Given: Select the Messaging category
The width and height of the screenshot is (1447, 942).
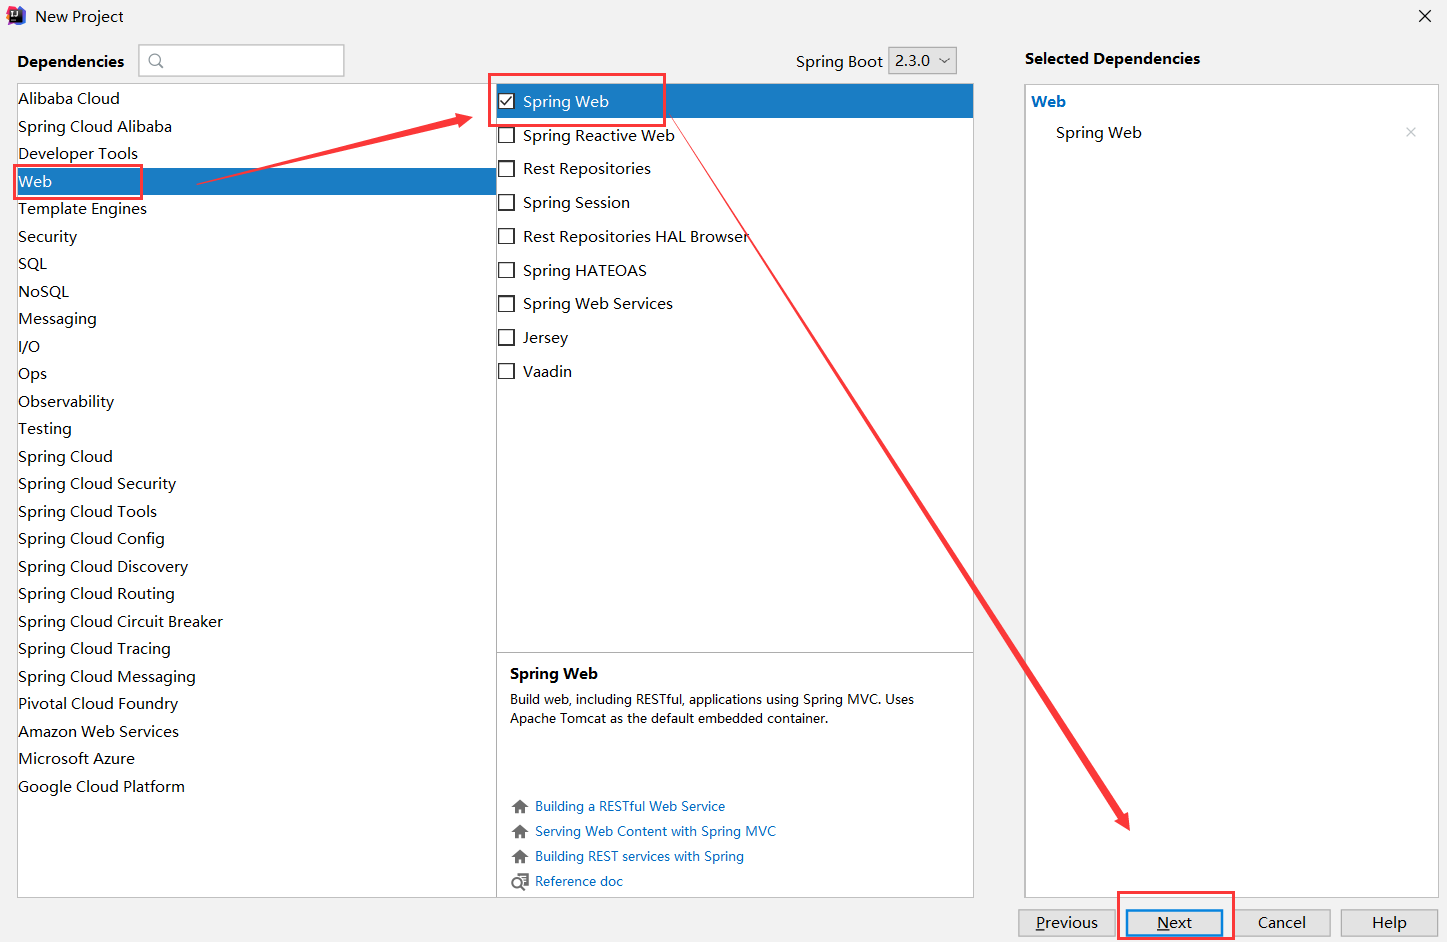Looking at the screenshot, I should click(257, 318).
